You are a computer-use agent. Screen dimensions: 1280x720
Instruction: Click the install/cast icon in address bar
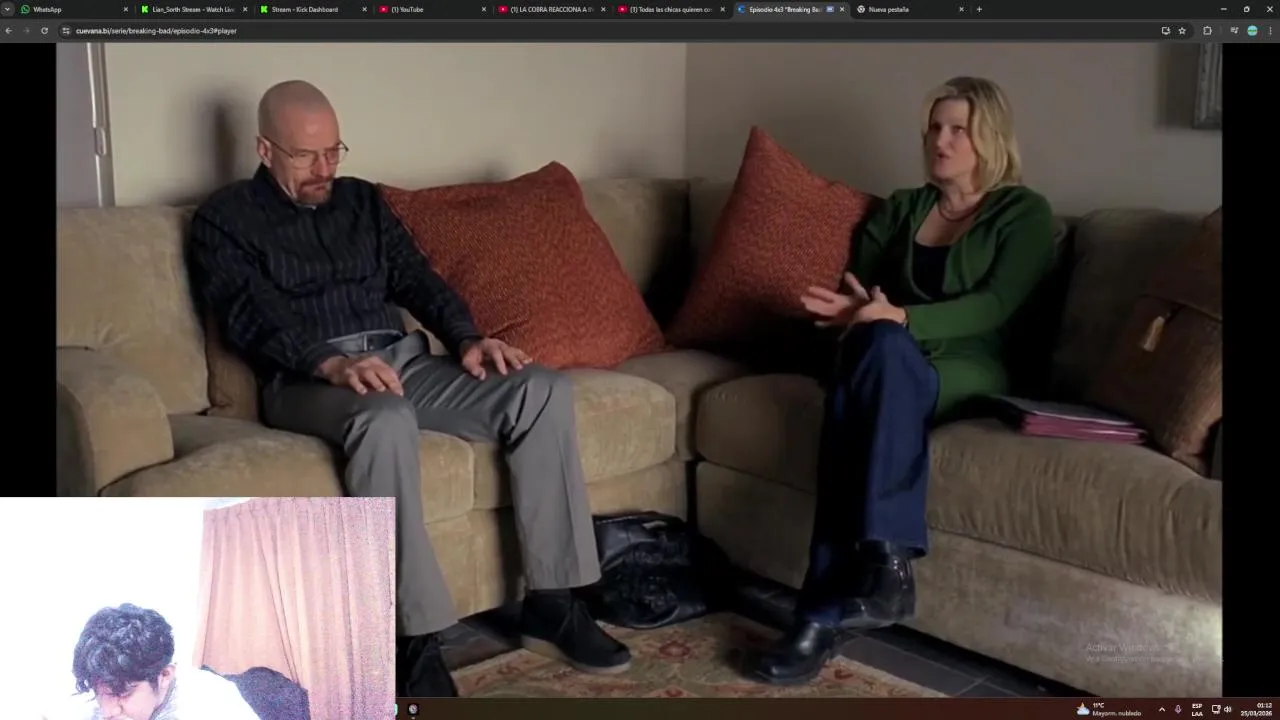click(1165, 31)
